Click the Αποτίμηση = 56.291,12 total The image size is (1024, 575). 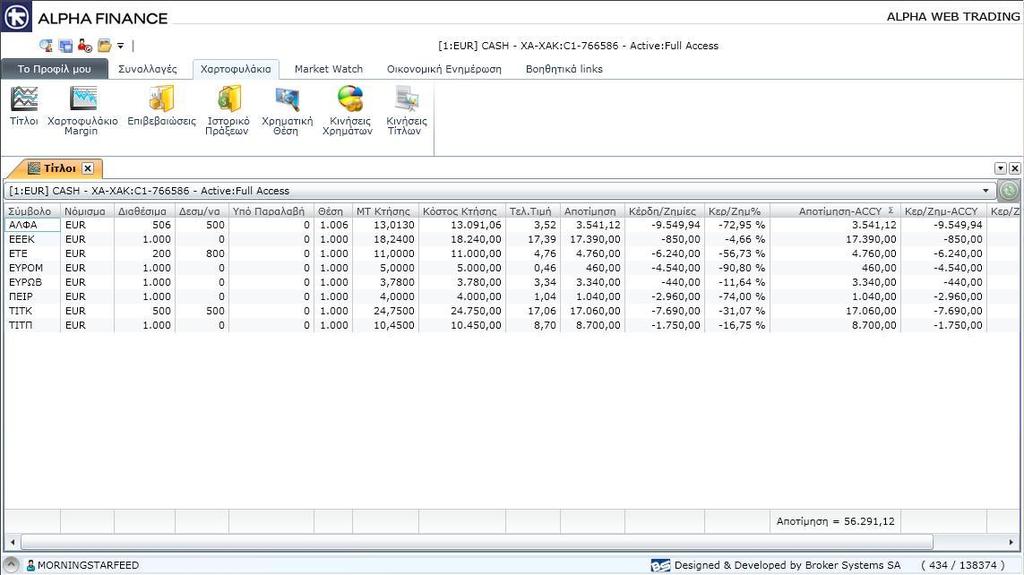pyautogui.click(x=835, y=521)
